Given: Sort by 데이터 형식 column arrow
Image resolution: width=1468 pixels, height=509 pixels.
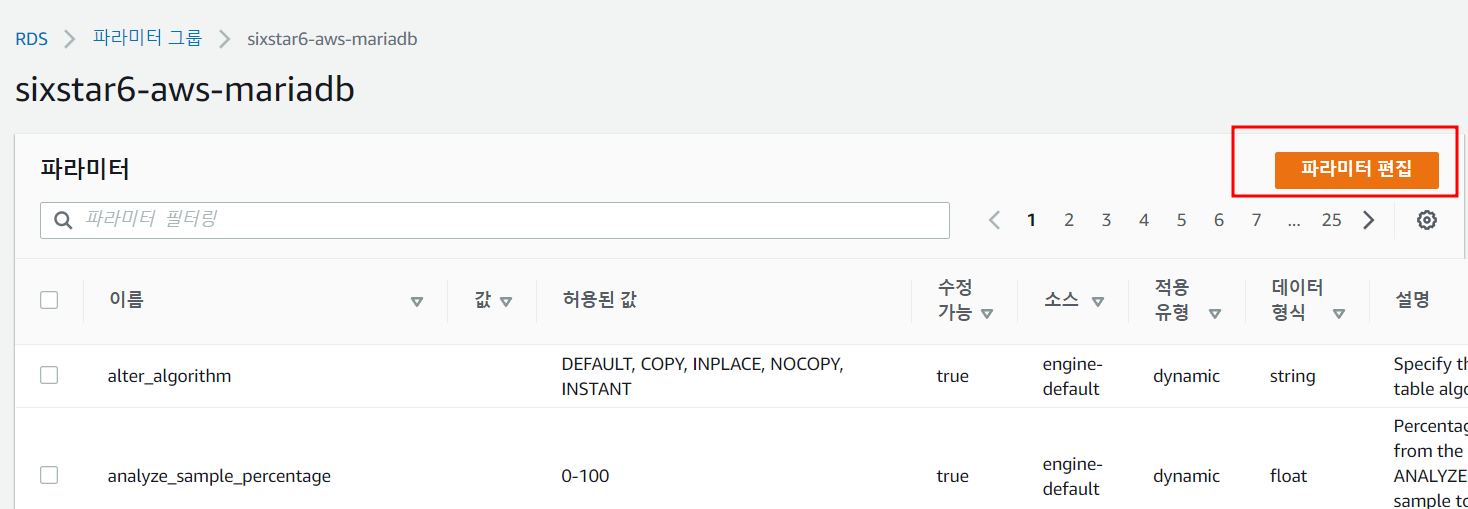Looking at the screenshot, I should point(1338,314).
